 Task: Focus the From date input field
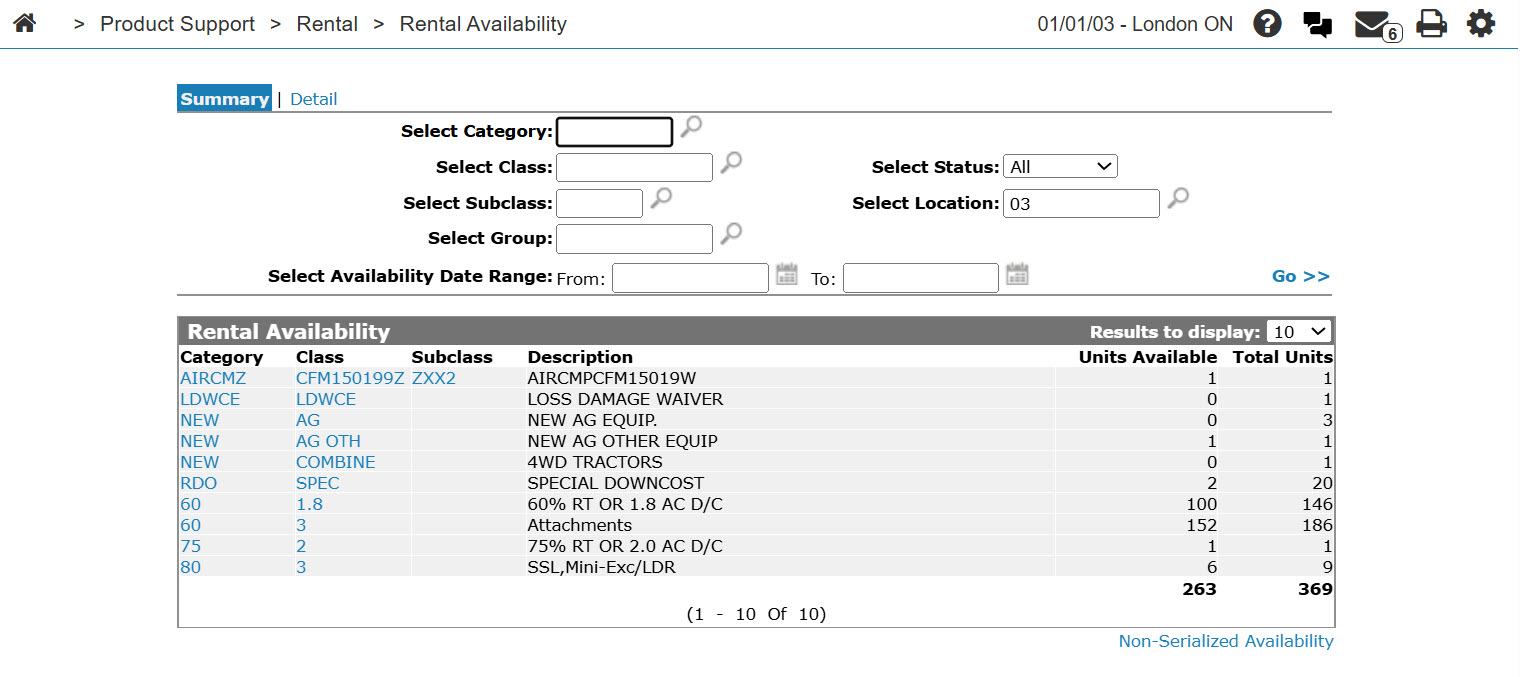point(690,278)
